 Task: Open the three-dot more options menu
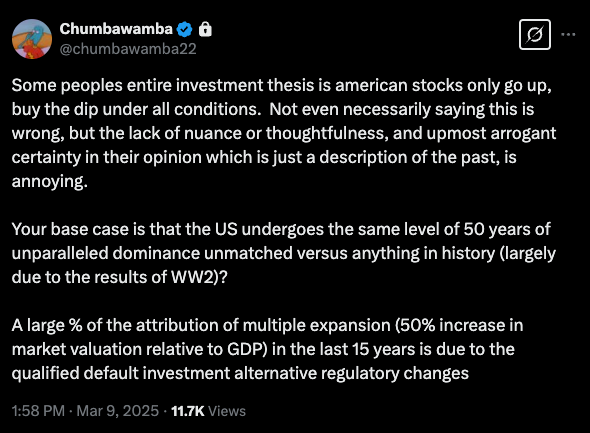[568, 34]
